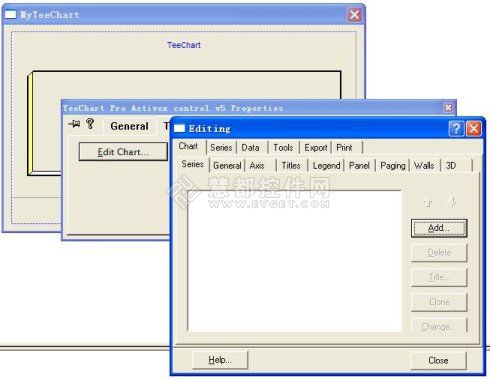The image size is (490, 380).
Task: Open the Export tab
Action: tap(315, 148)
